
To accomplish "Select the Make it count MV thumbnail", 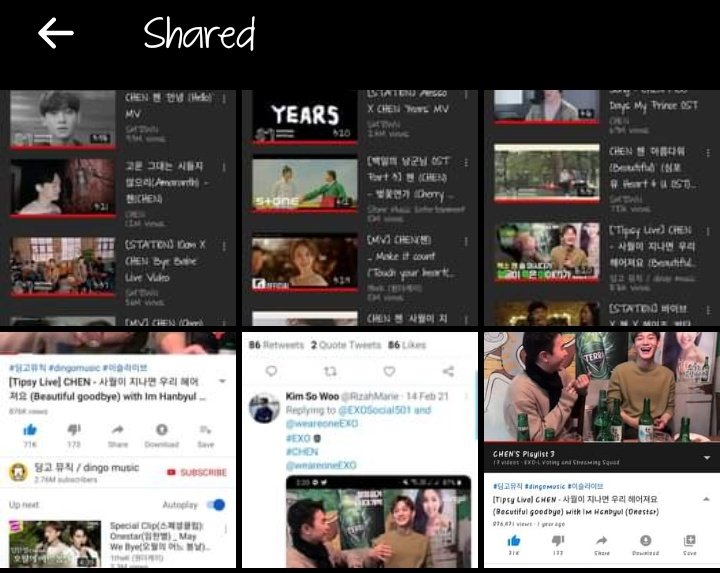I will (305, 262).
